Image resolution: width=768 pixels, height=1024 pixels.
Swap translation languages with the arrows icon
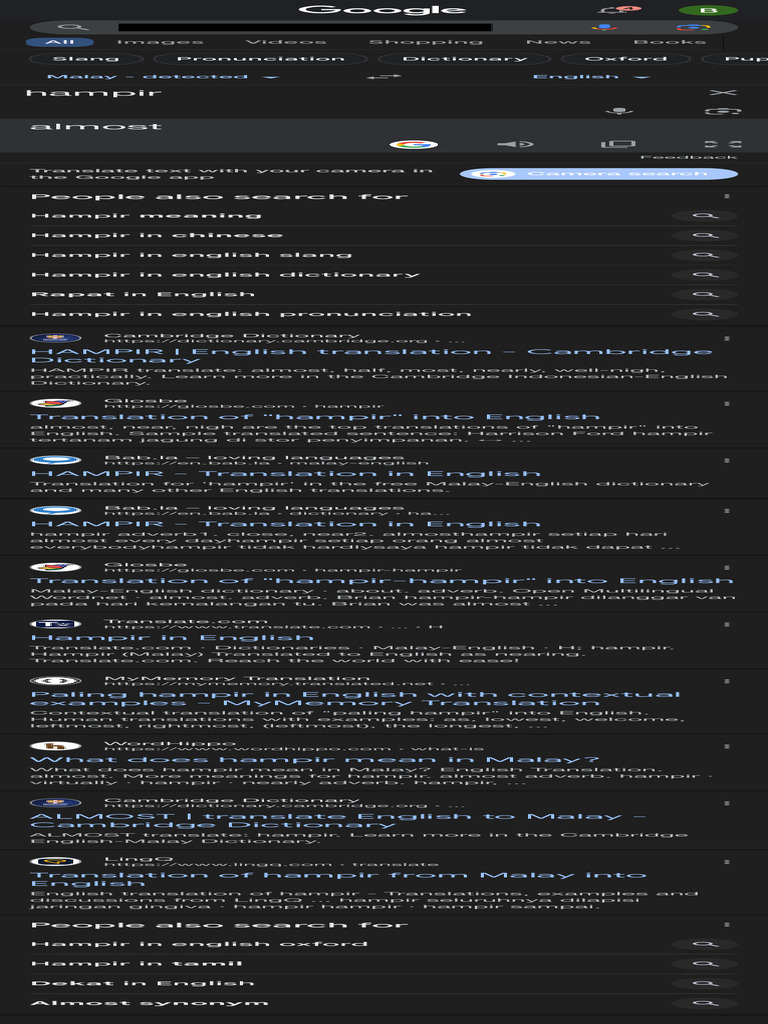[383, 77]
